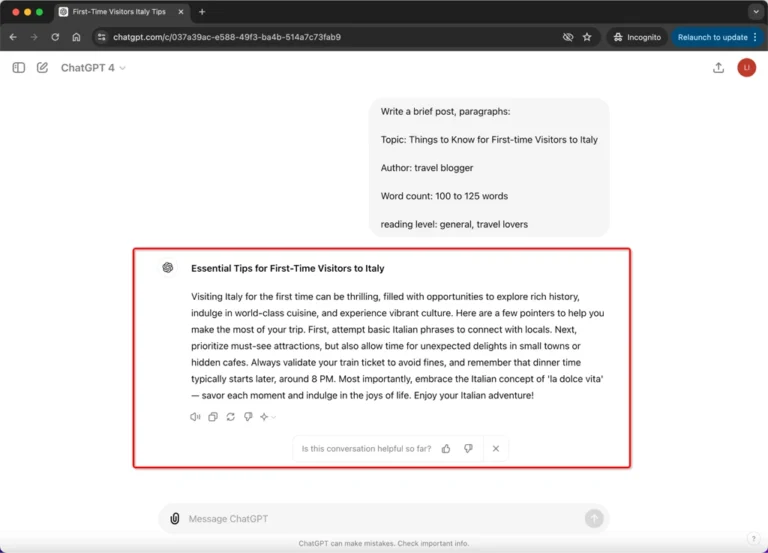Attach a file with the paperclip icon
Viewport: 768px width, 553px height.
[x=174, y=518]
